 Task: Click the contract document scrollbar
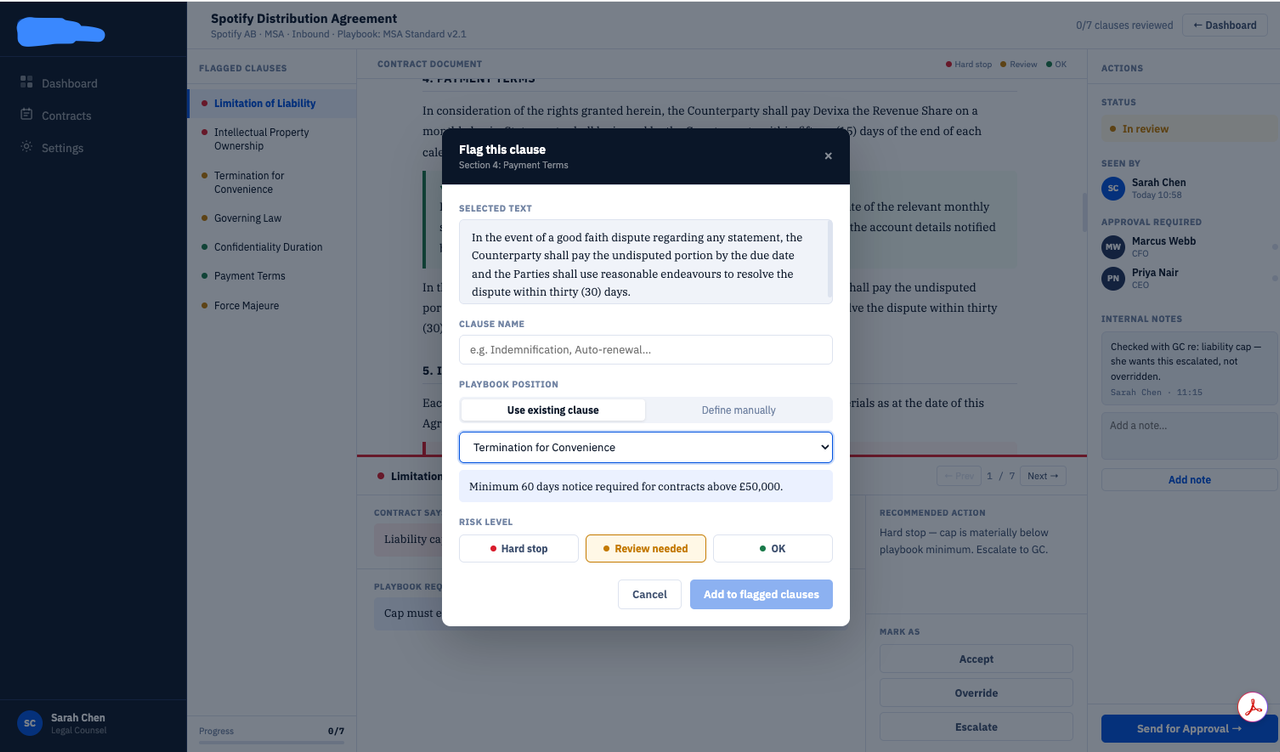tap(1084, 211)
